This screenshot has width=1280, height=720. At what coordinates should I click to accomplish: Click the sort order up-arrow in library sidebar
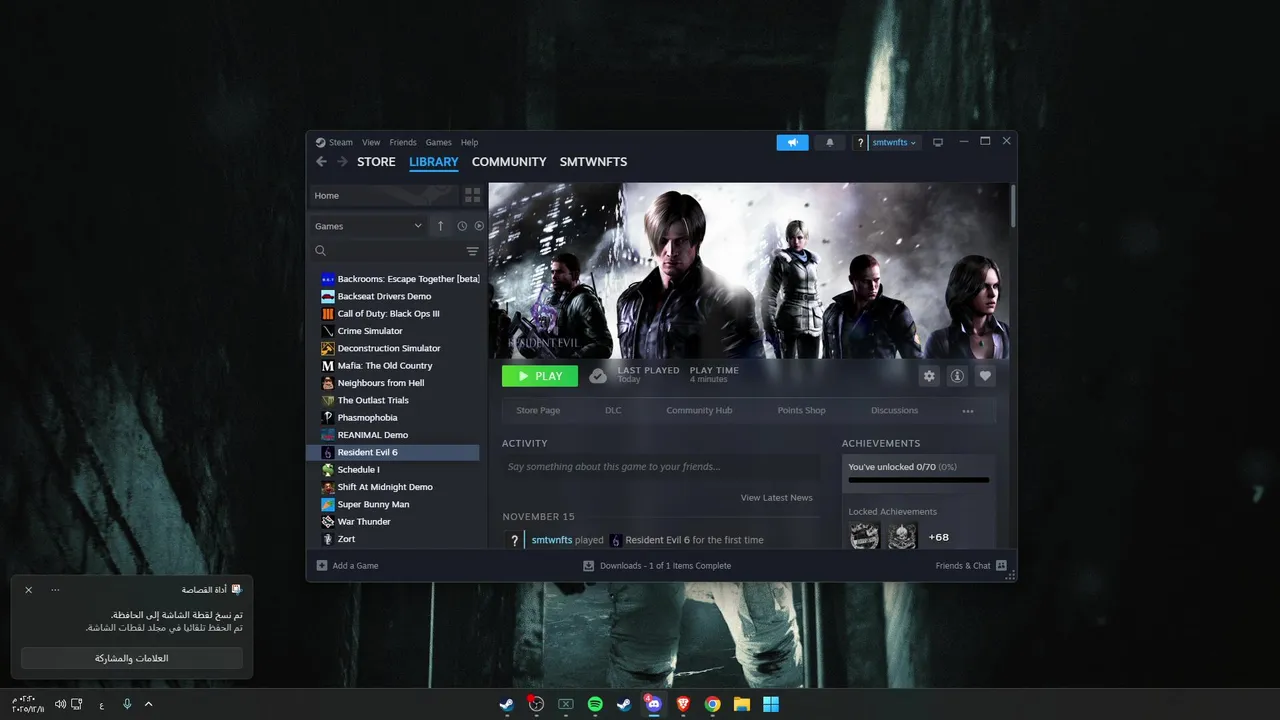[x=440, y=226]
